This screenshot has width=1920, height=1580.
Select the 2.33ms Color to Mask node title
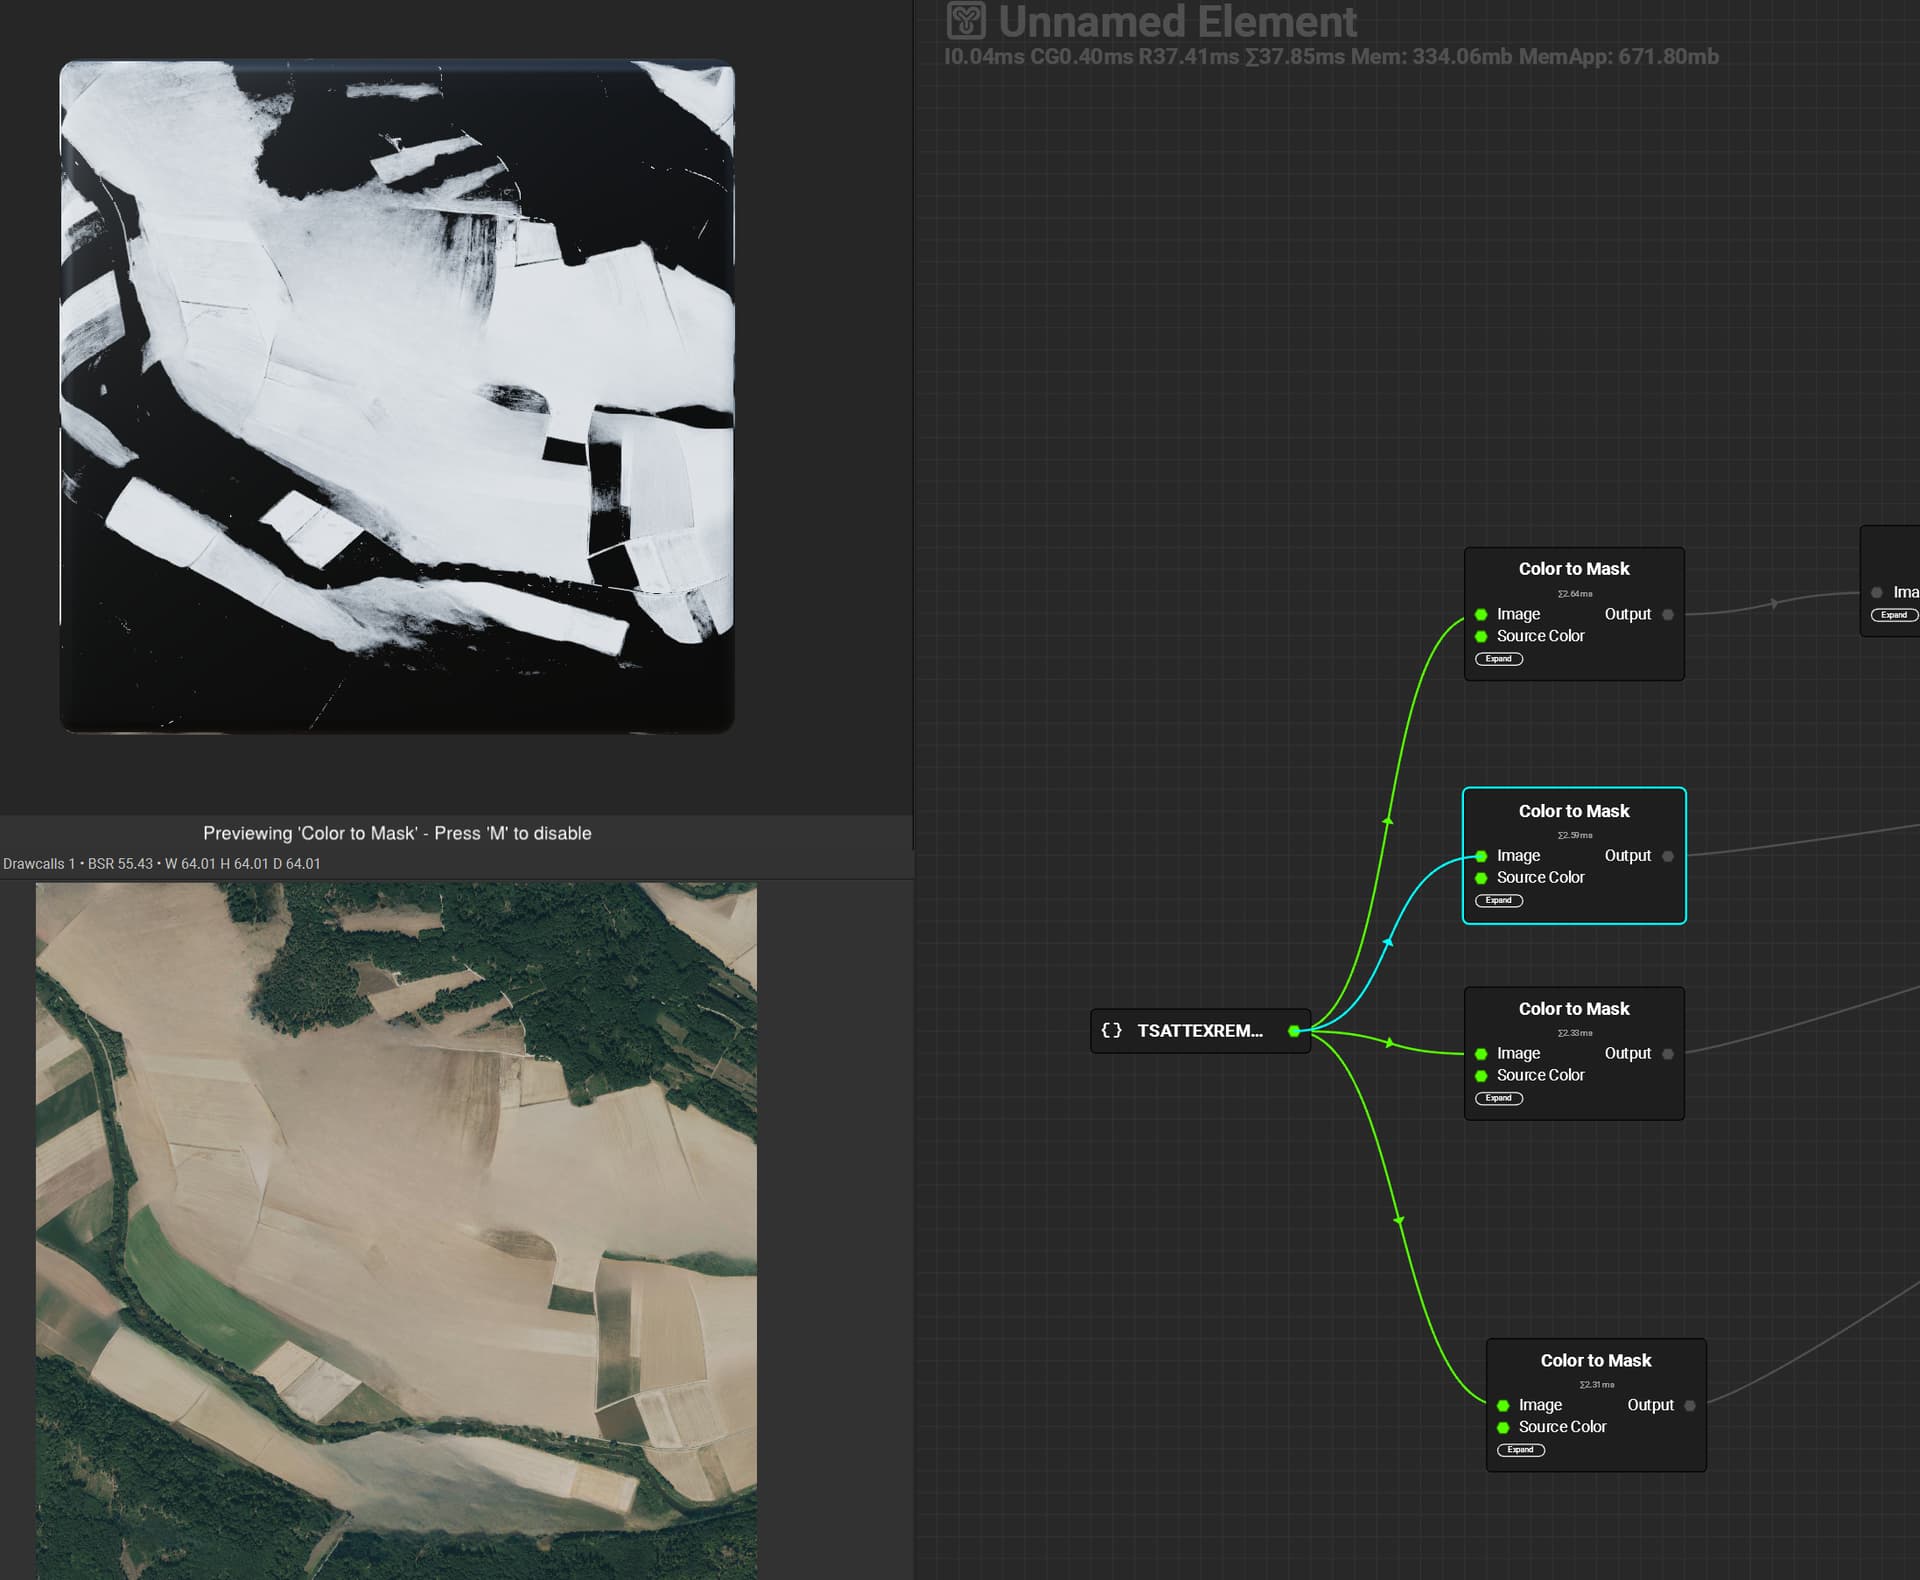click(x=1573, y=1009)
